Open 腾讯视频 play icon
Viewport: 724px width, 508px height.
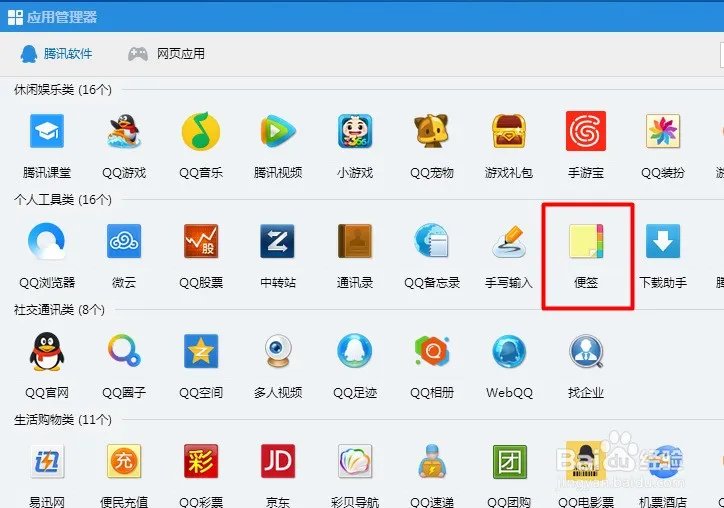(278, 131)
